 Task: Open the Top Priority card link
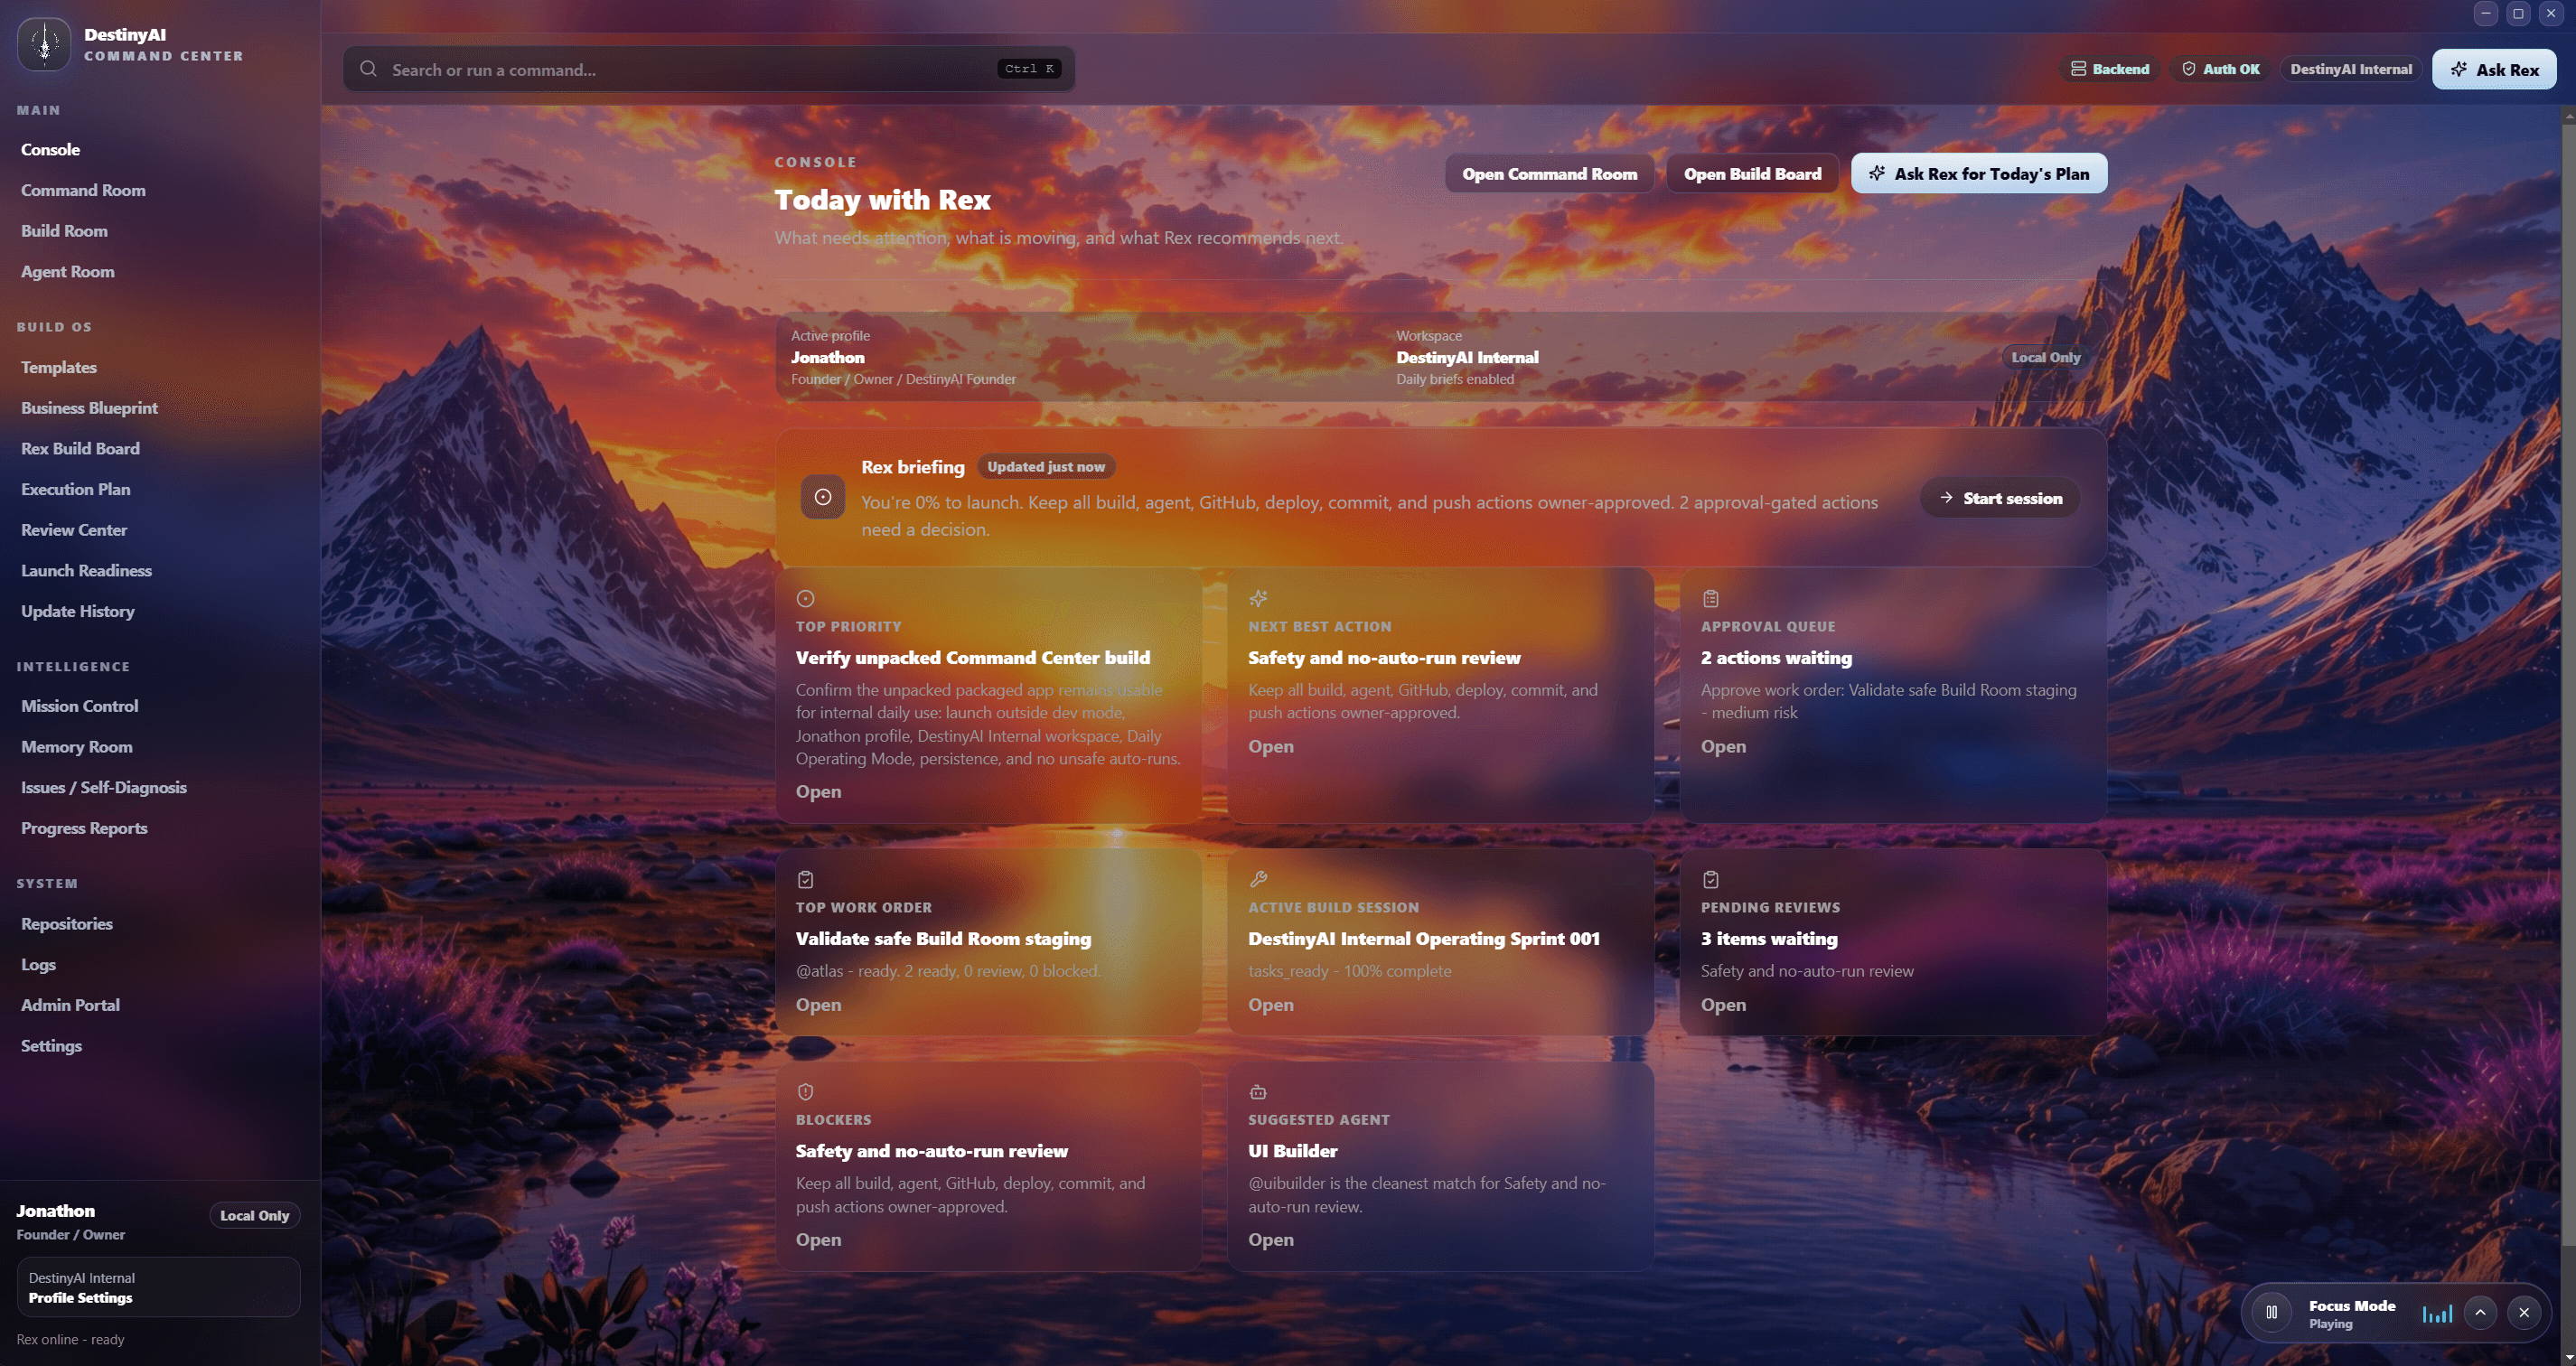(x=818, y=792)
